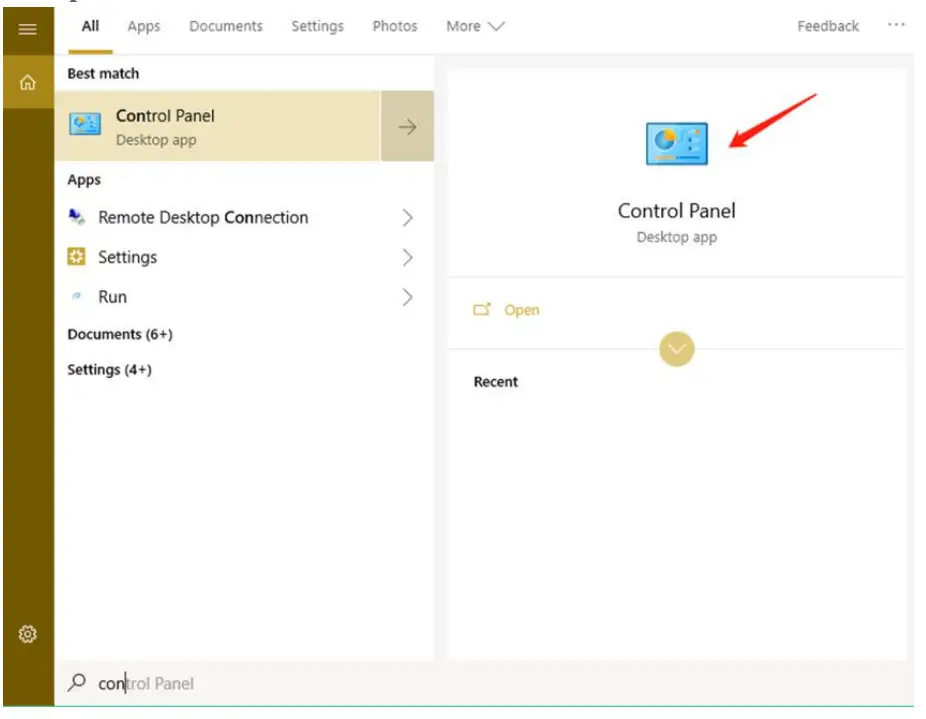
Task: Click the Control Panel icon in Best match
Action: (x=85, y=125)
